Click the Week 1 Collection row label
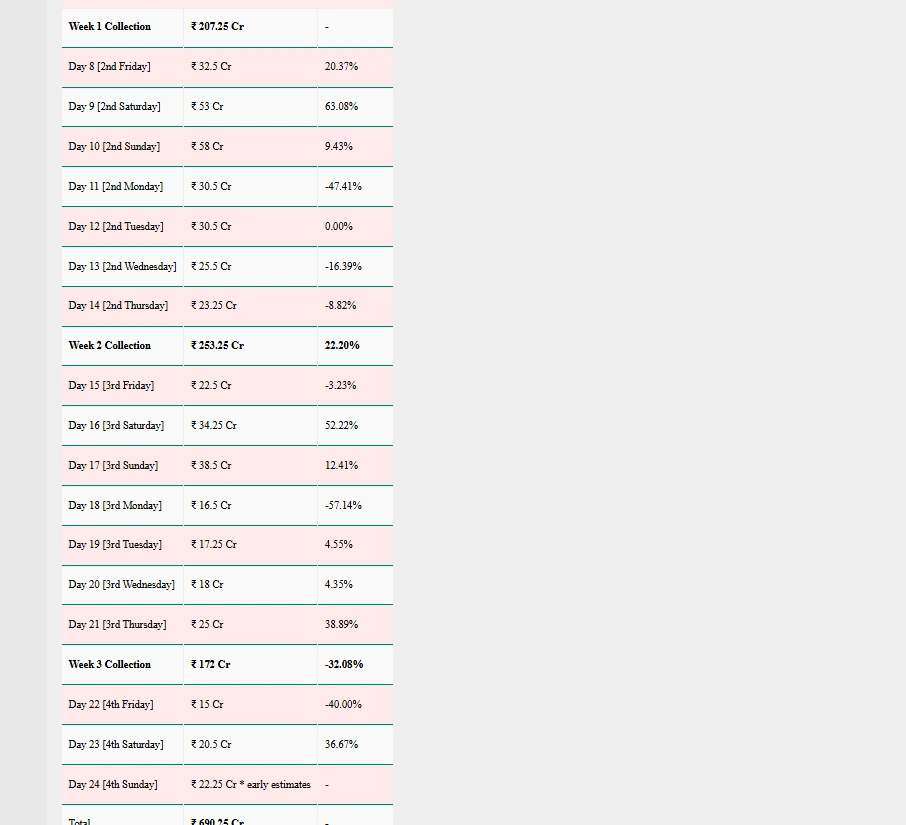 [110, 27]
